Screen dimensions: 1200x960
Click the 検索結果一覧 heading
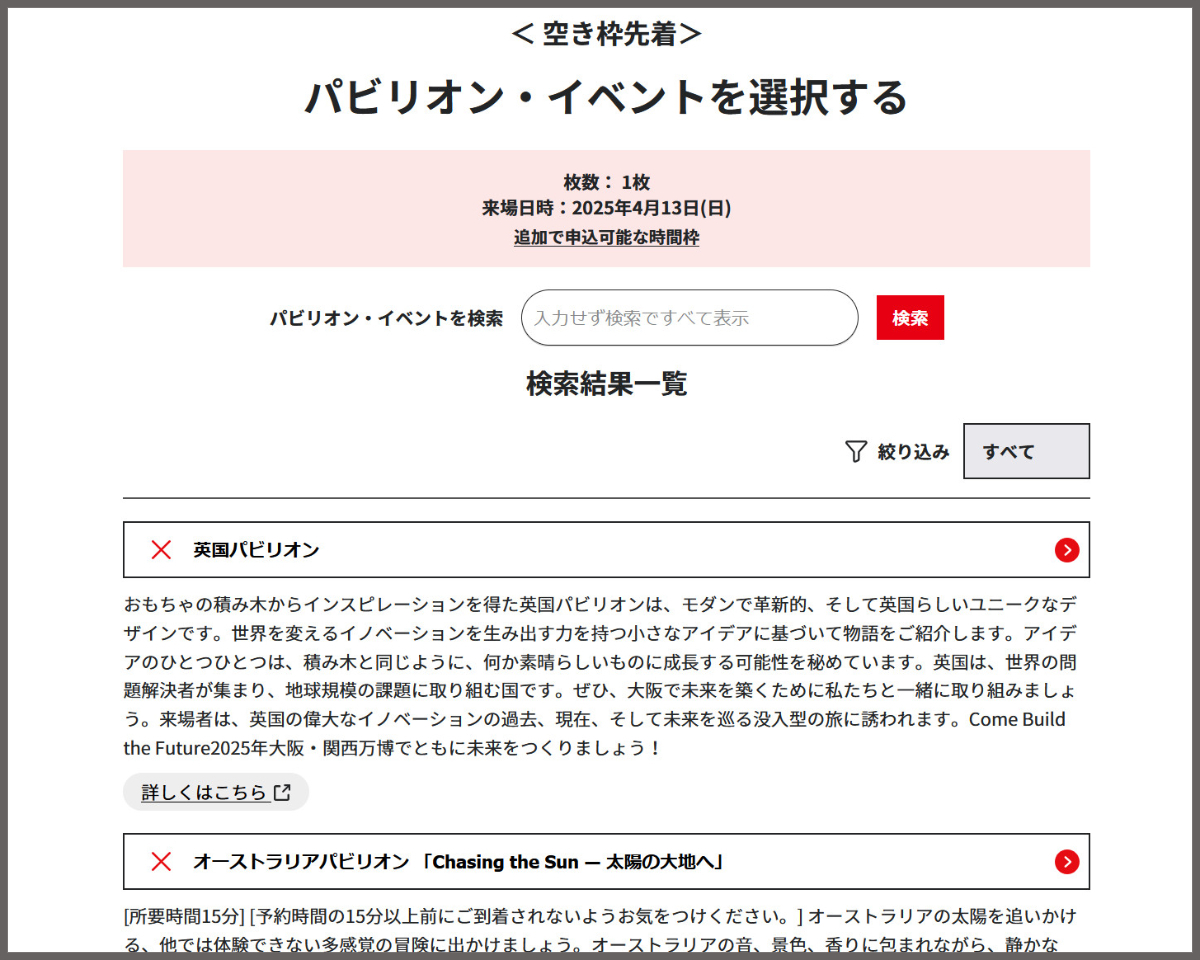[606, 384]
